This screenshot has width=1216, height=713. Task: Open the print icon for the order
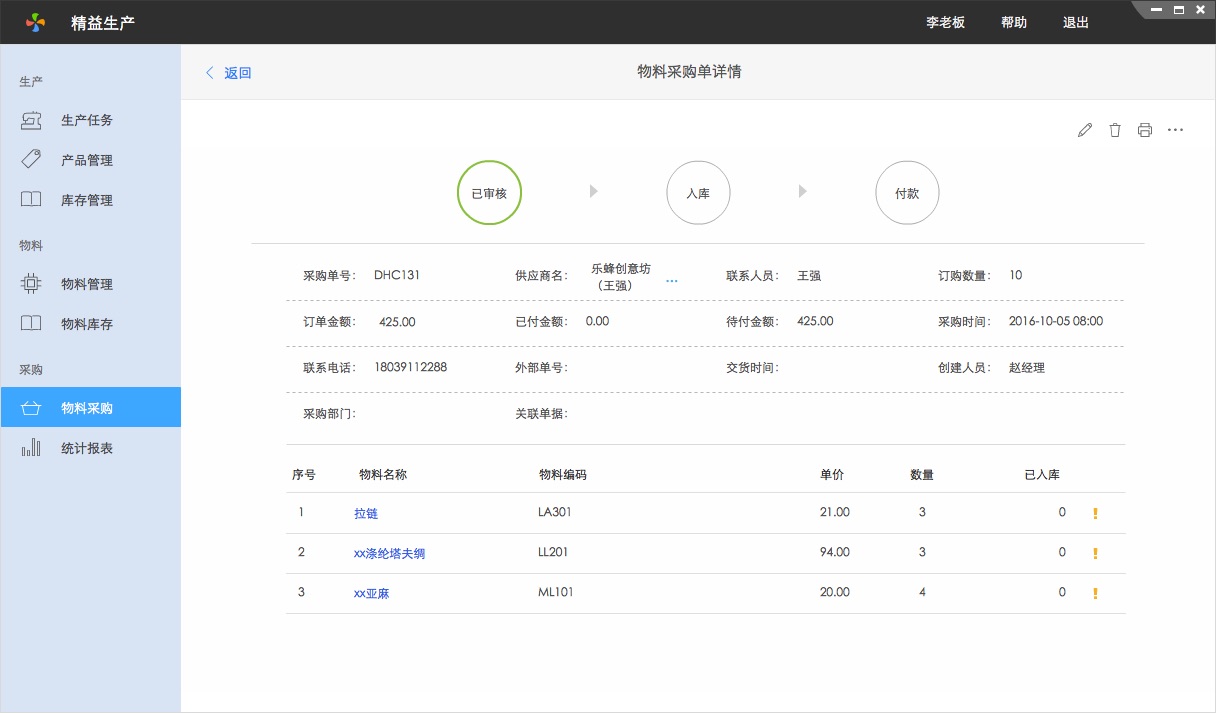[x=1145, y=129]
